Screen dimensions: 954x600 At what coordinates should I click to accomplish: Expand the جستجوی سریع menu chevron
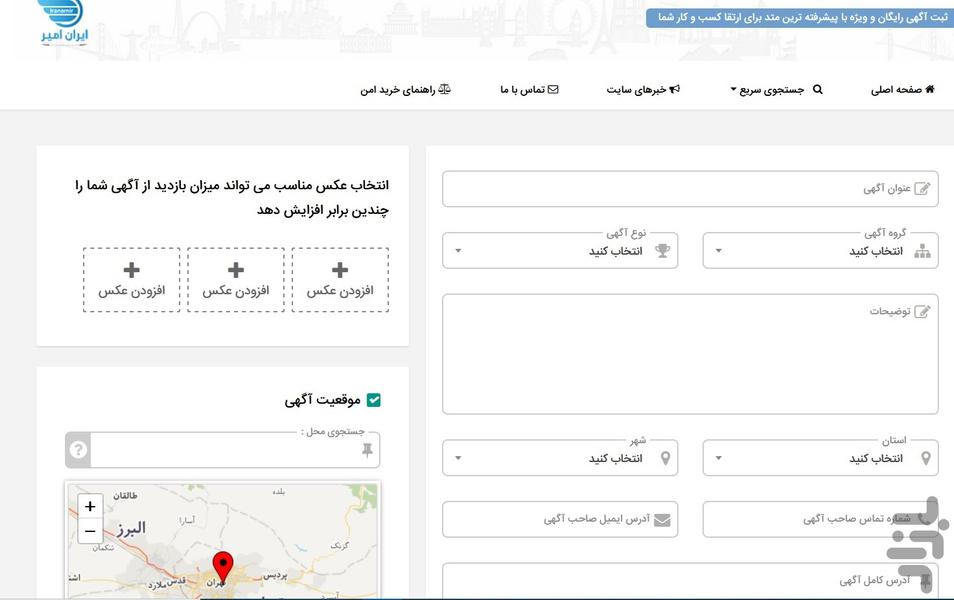coord(734,89)
